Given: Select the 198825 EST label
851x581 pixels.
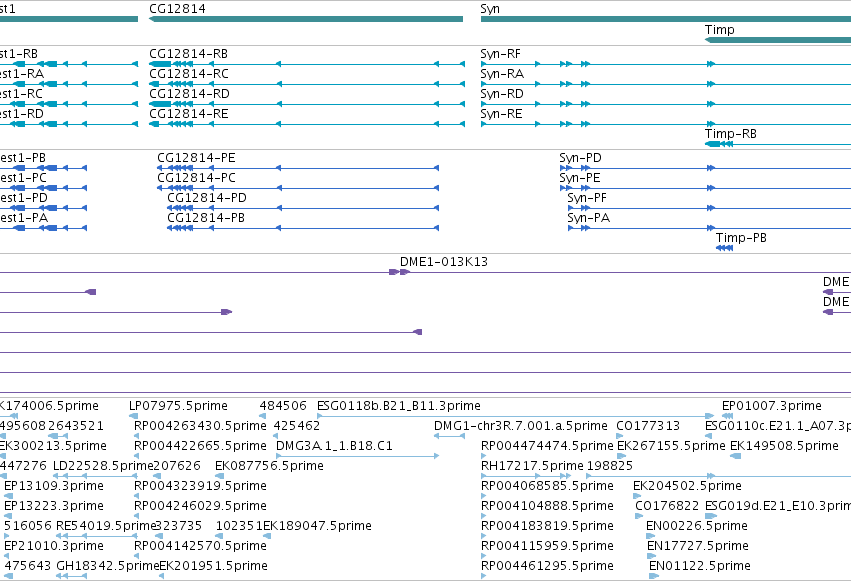Looking at the screenshot, I should [x=609, y=466].
